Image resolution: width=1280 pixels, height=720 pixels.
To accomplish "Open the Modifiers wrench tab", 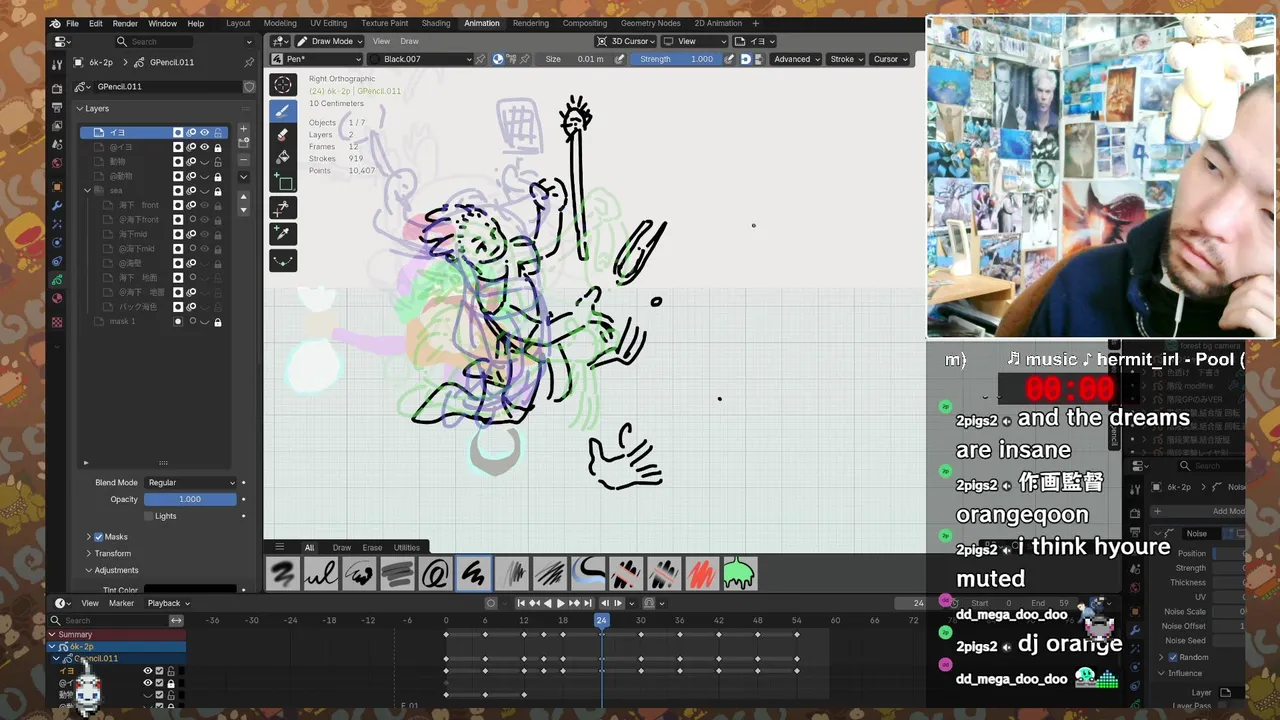I will tap(57, 205).
